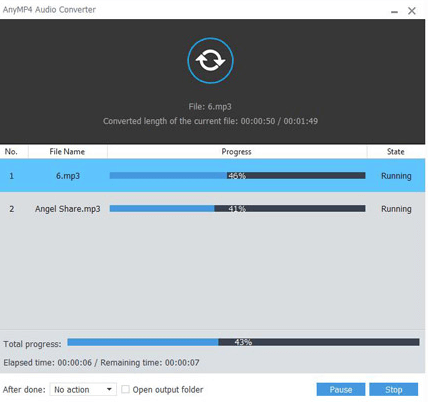Click the Running state of 6.mp3
This screenshot has width=428, height=402.
[396, 176]
